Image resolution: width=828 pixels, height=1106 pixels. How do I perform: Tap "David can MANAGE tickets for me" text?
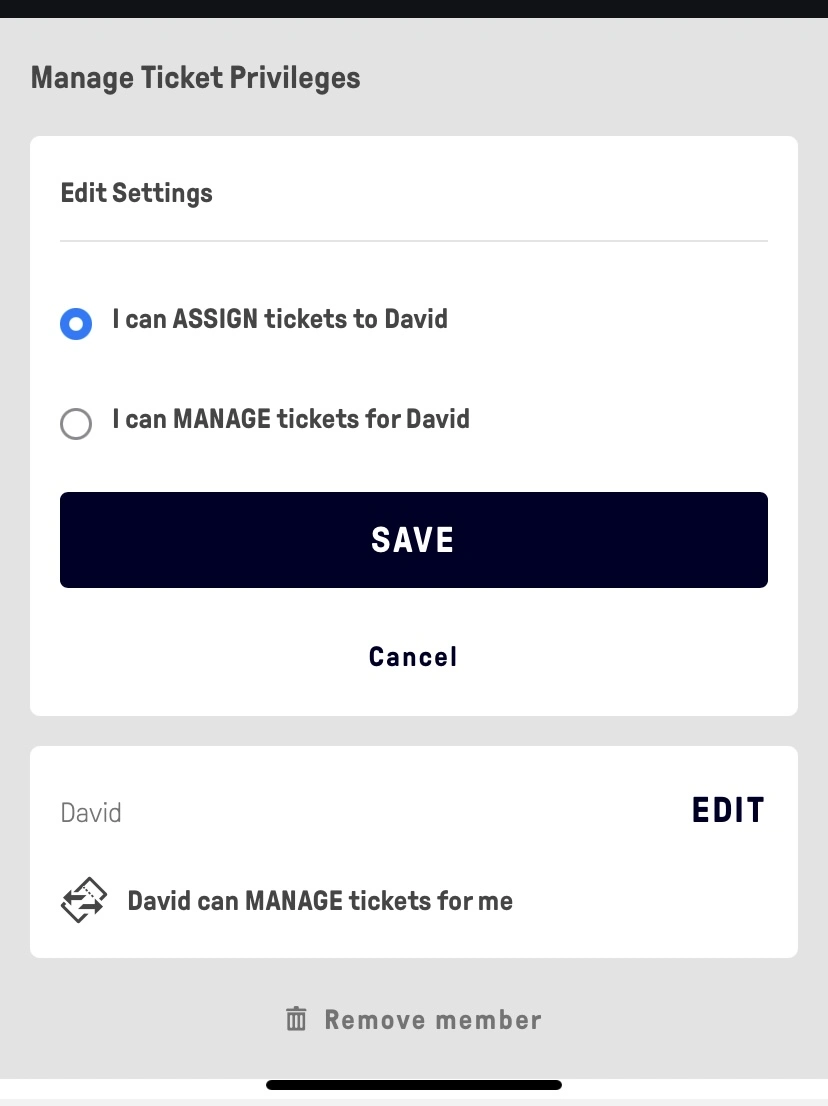(320, 901)
